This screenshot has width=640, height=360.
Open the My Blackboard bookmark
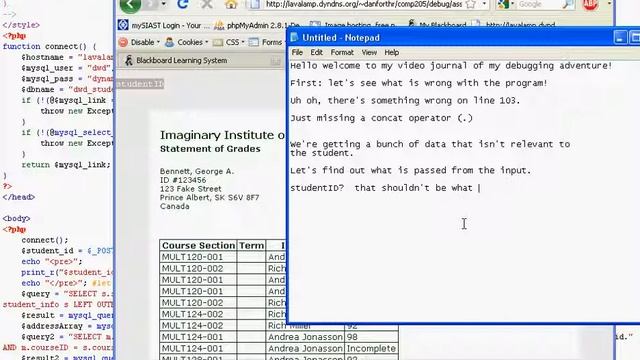[x=437, y=25]
